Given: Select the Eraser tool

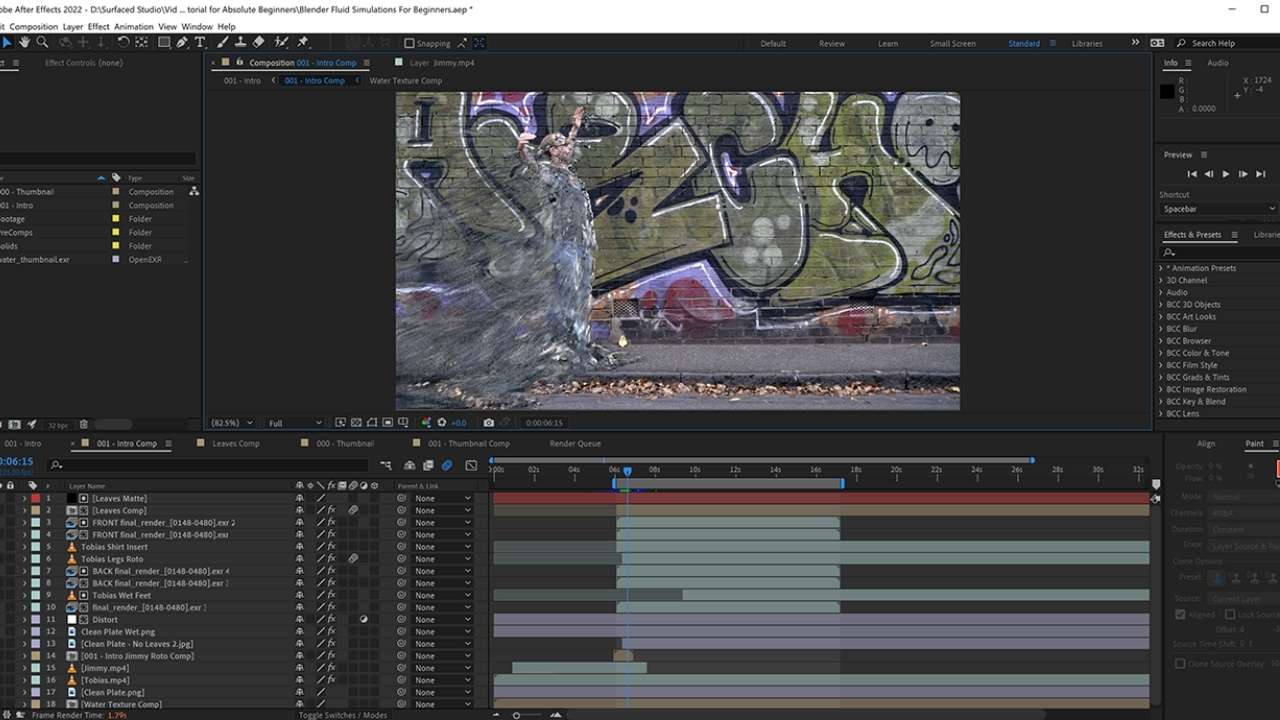Looking at the screenshot, I should [x=258, y=42].
